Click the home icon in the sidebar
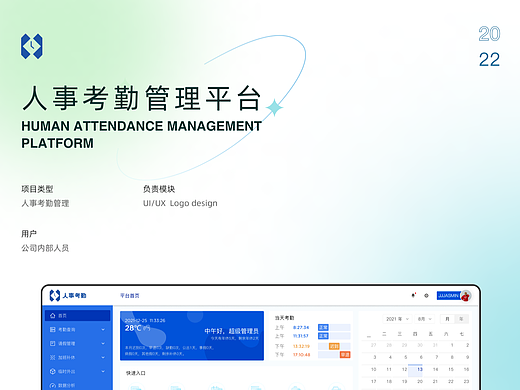 click(52, 315)
